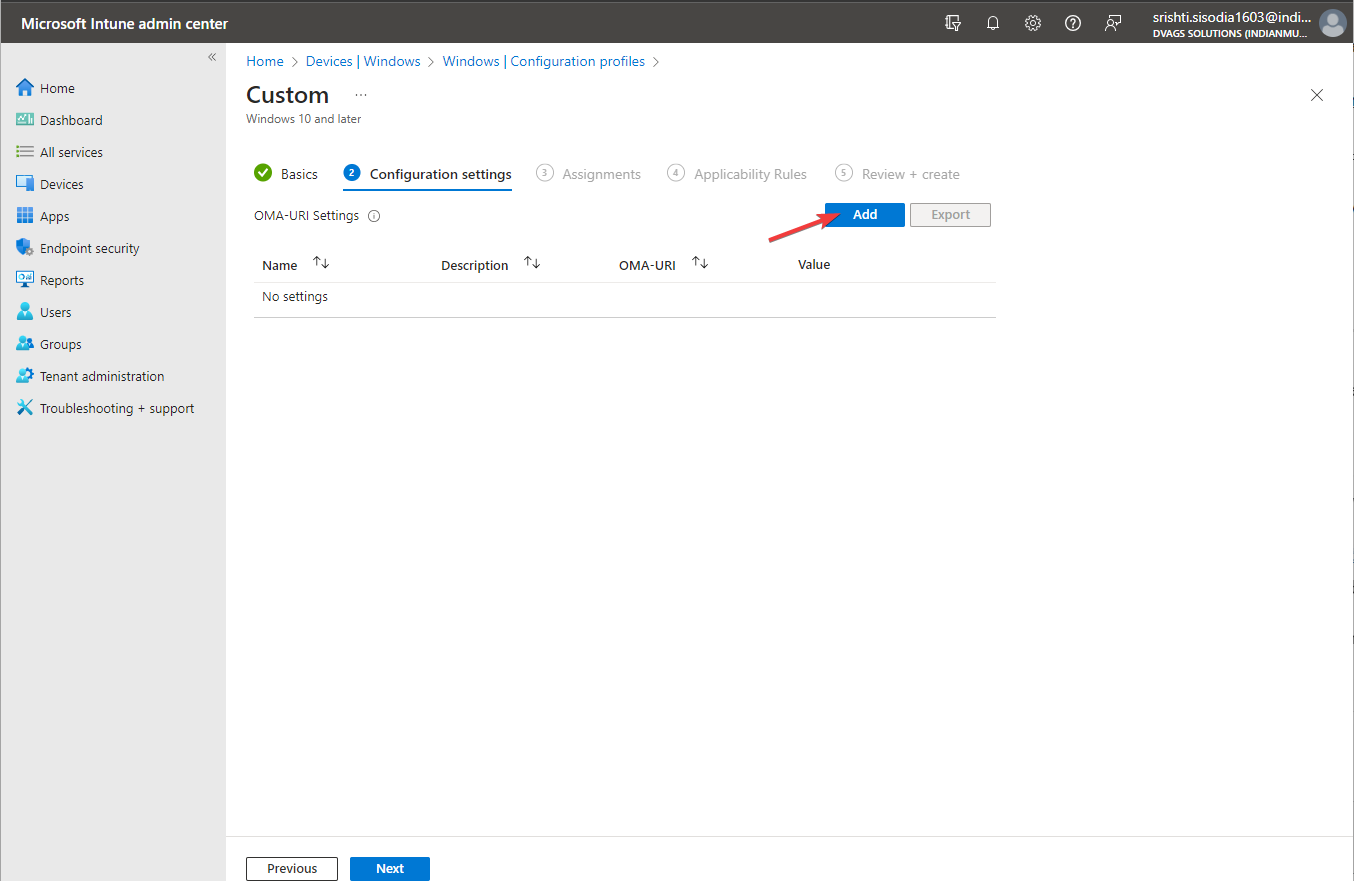Open the Cloud Shell filter icon
1354x881 pixels.
953,22
